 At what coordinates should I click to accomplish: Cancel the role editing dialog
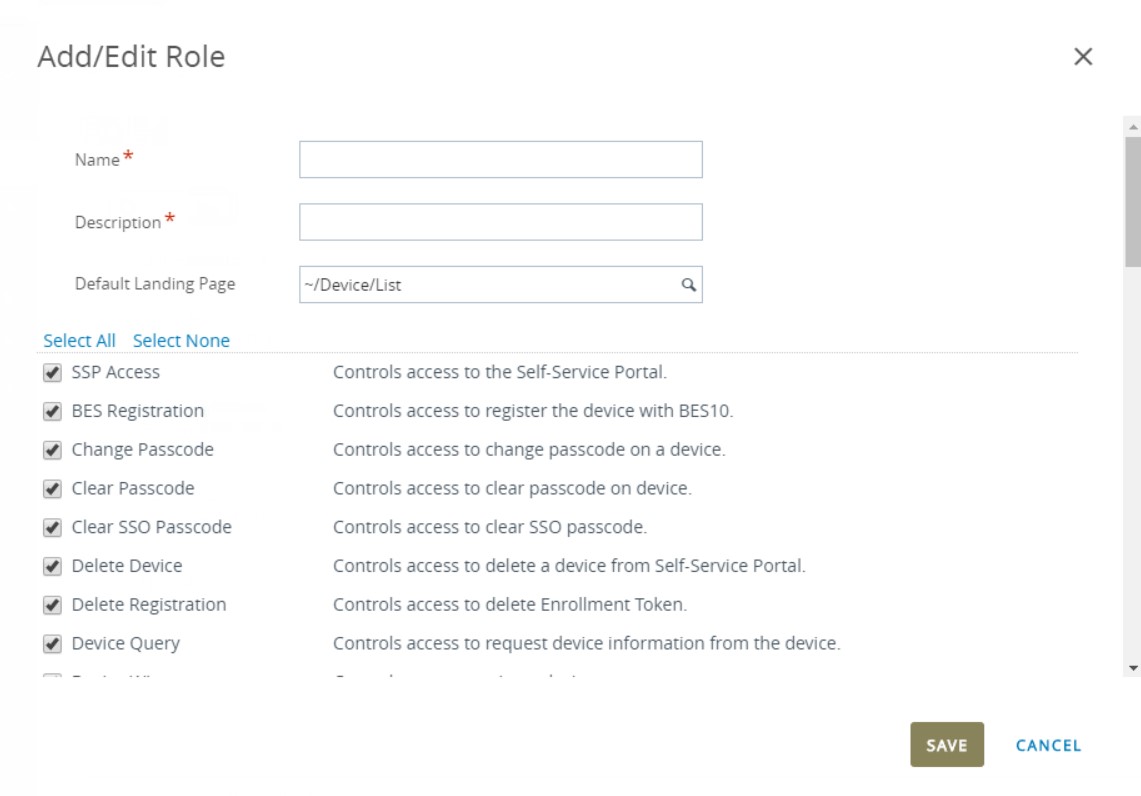pos(1047,745)
